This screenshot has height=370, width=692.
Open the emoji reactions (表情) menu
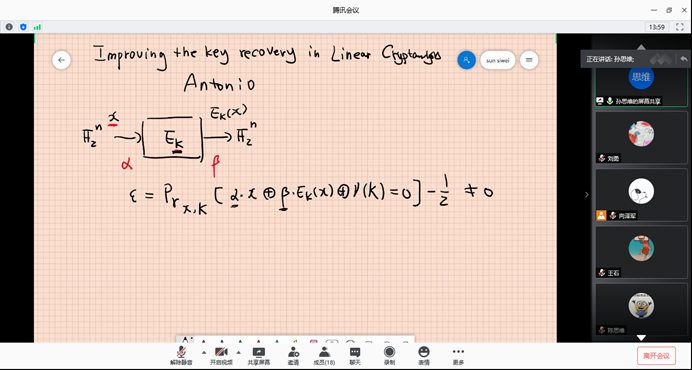point(424,356)
